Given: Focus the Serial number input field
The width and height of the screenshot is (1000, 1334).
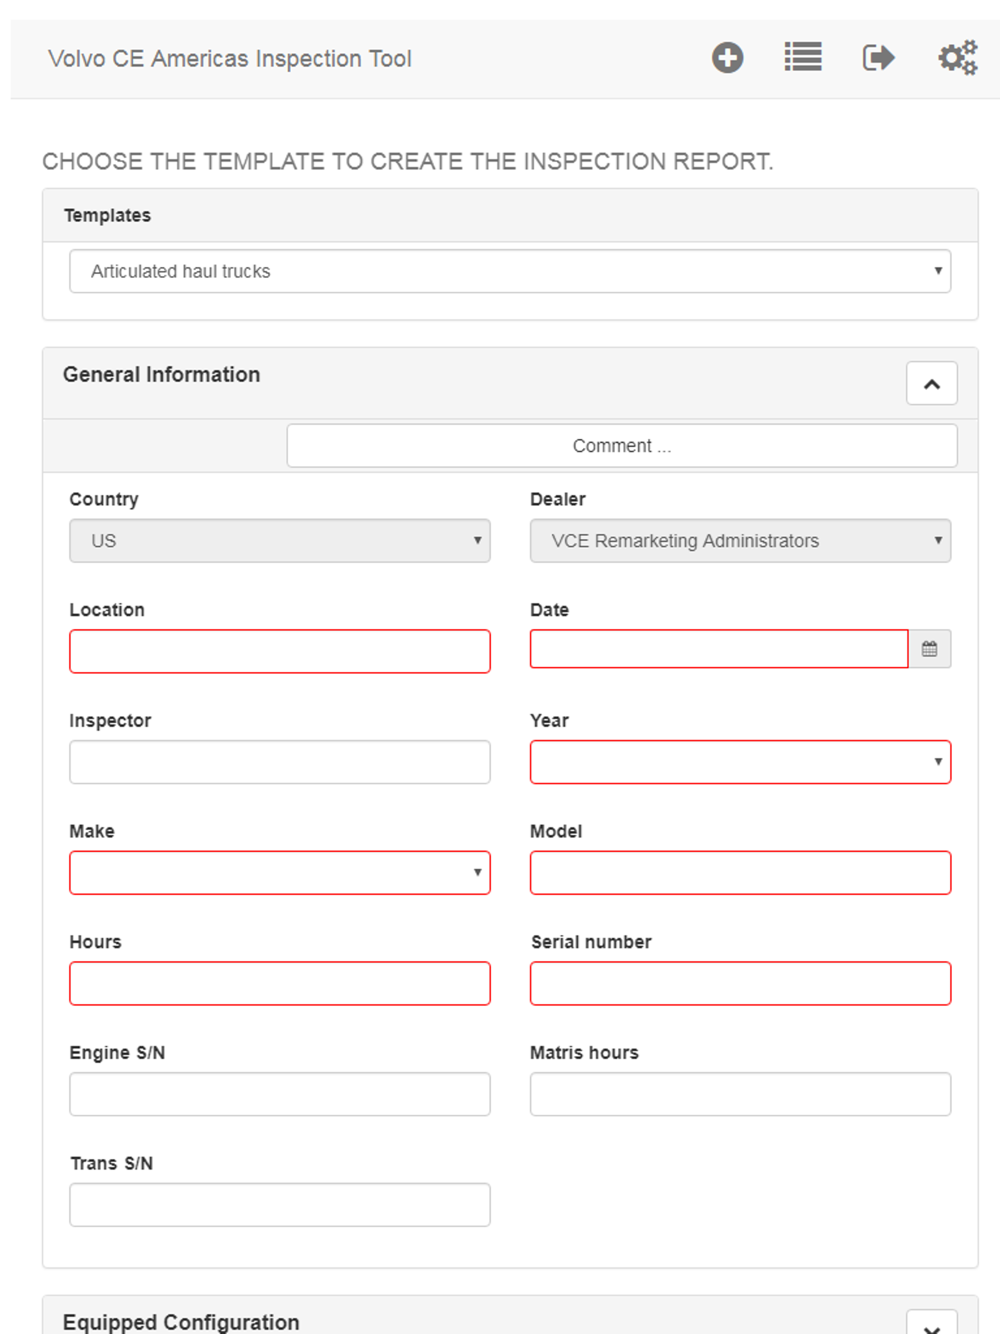Looking at the screenshot, I should pos(740,983).
